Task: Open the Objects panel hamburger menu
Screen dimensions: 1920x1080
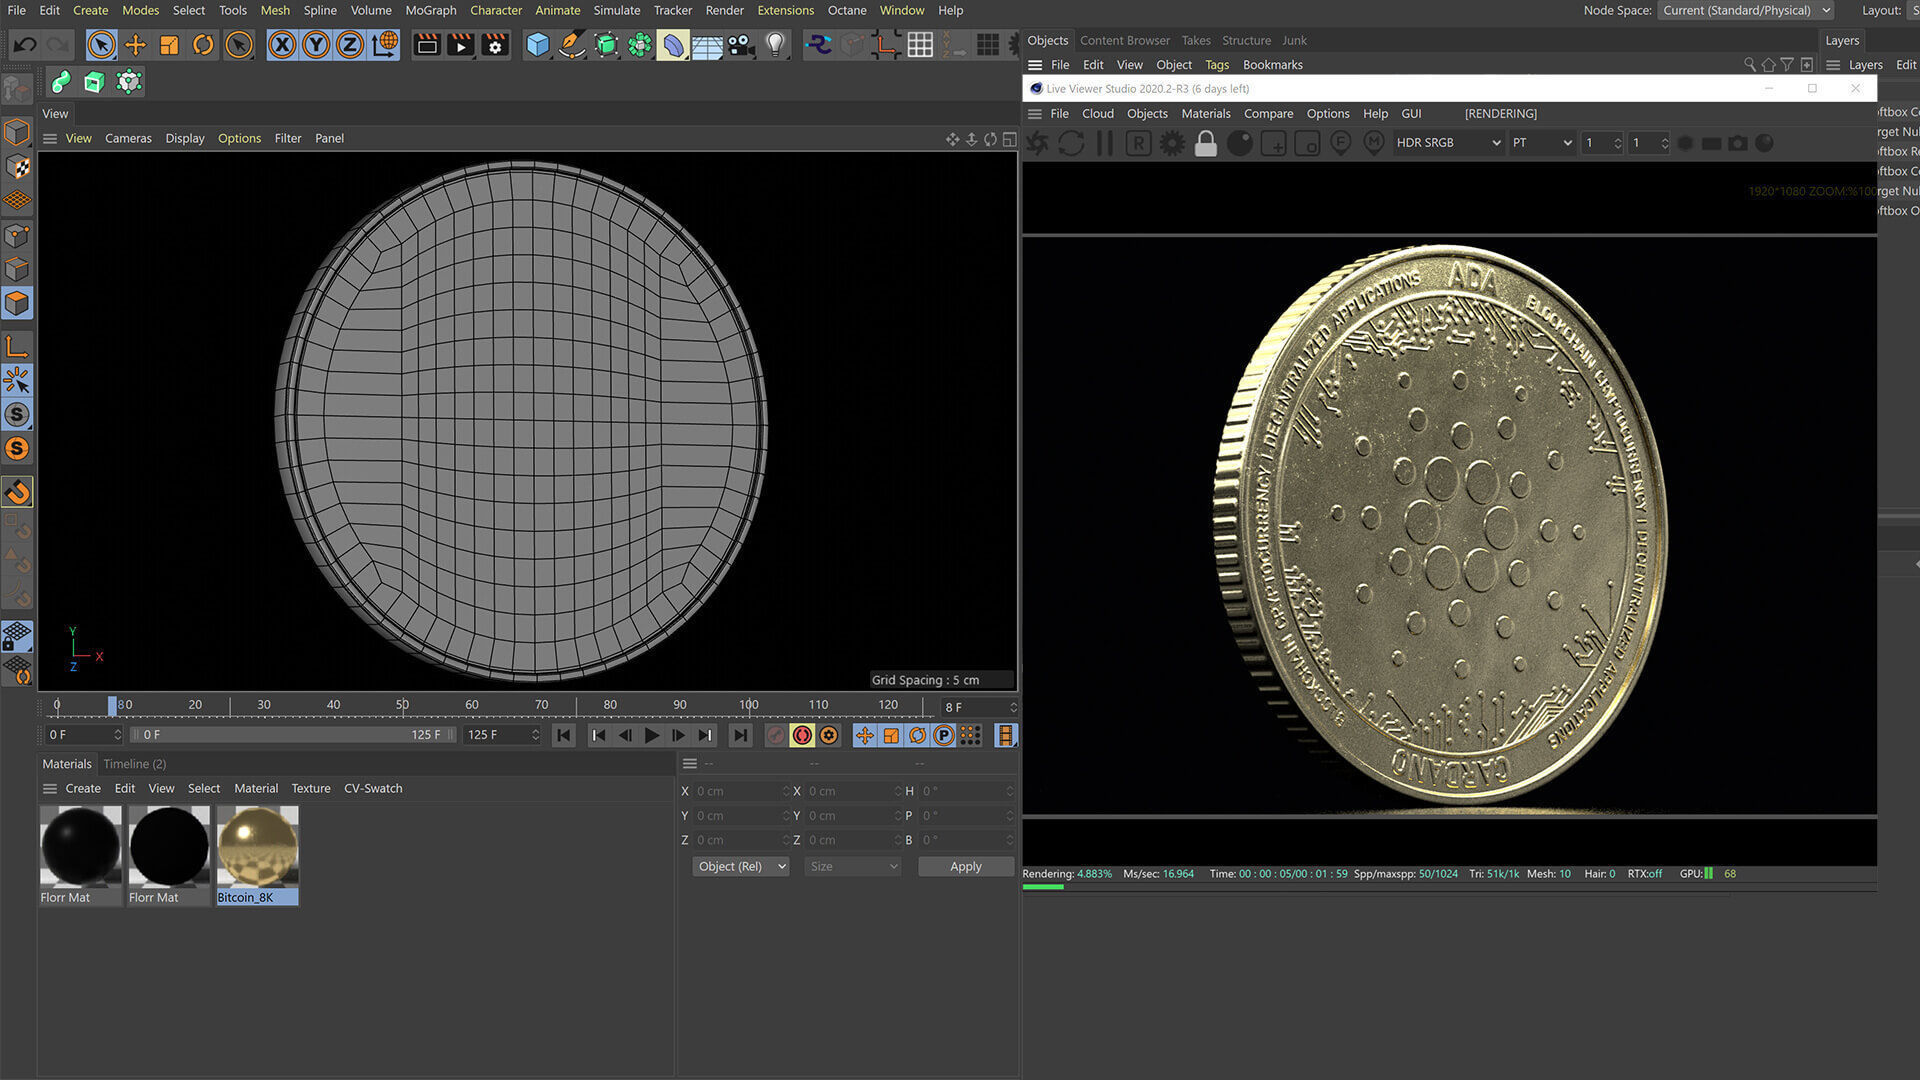Action: tap(1035, 65)
